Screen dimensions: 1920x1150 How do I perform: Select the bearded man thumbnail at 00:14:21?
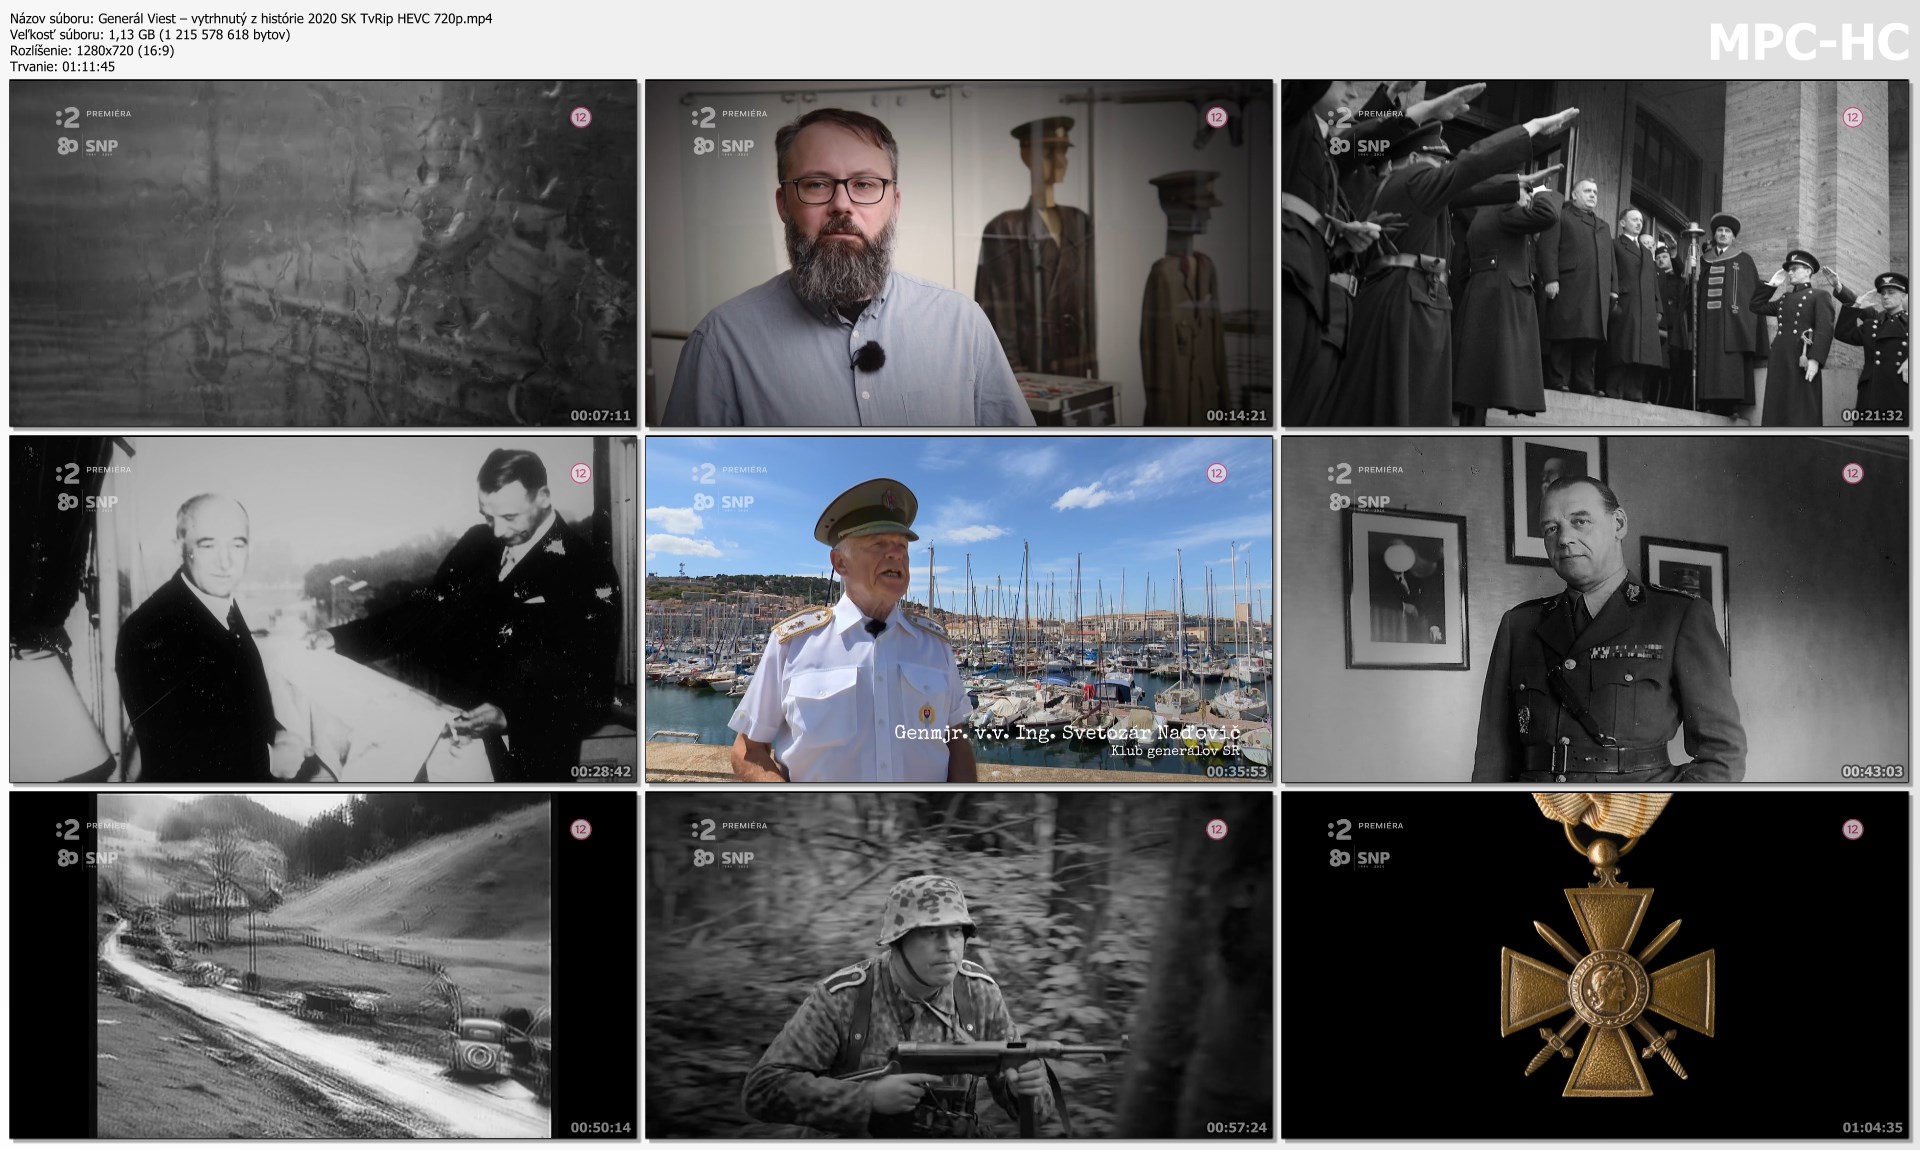(x=959, y=253)
